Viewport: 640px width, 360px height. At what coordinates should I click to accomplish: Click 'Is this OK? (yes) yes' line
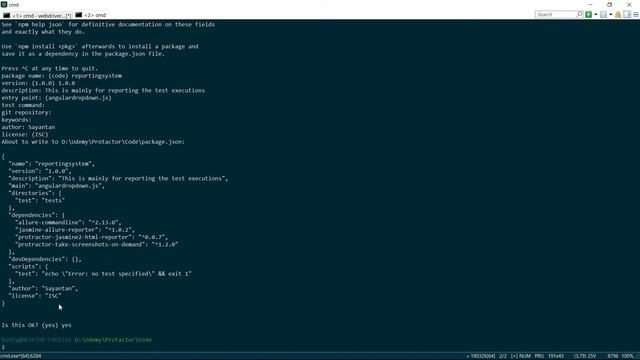click(36, 325)
